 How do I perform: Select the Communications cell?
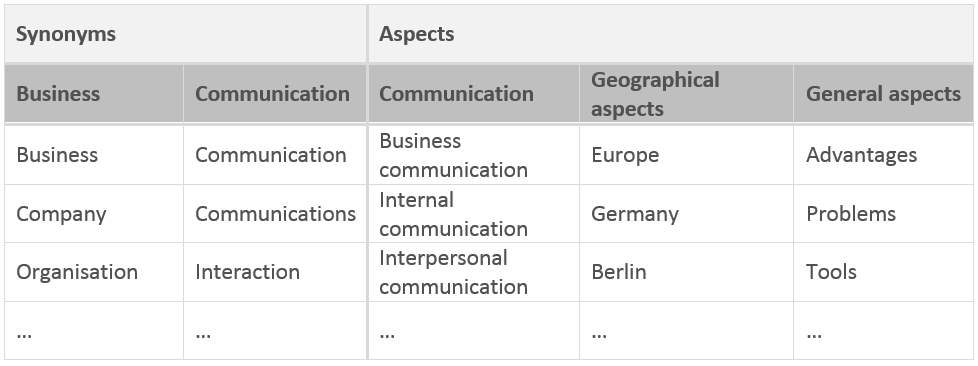[x=275, y=214]
